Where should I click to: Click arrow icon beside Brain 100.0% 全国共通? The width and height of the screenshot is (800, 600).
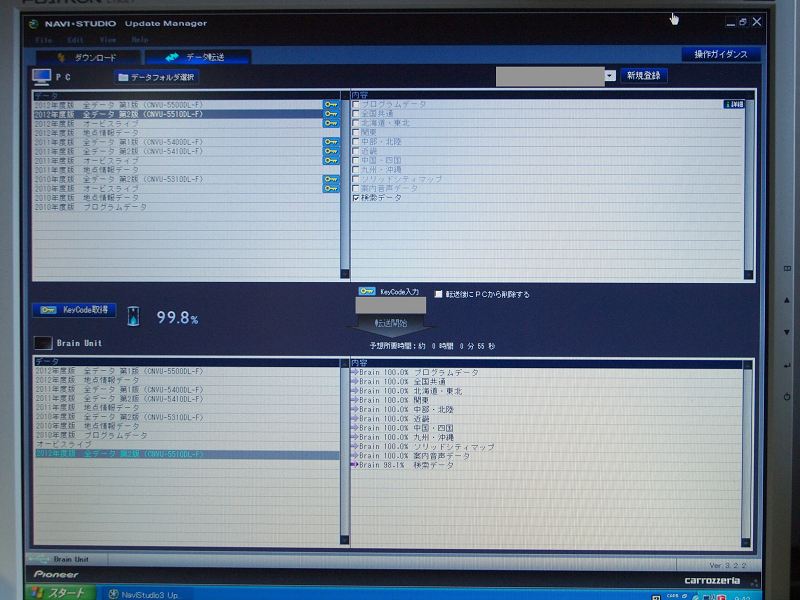(355, 381)
